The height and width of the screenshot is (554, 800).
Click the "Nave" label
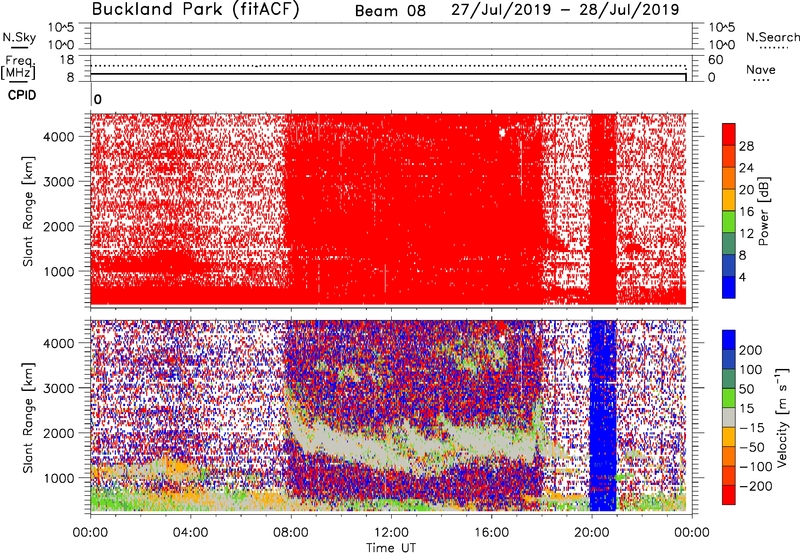click(761, 69)
